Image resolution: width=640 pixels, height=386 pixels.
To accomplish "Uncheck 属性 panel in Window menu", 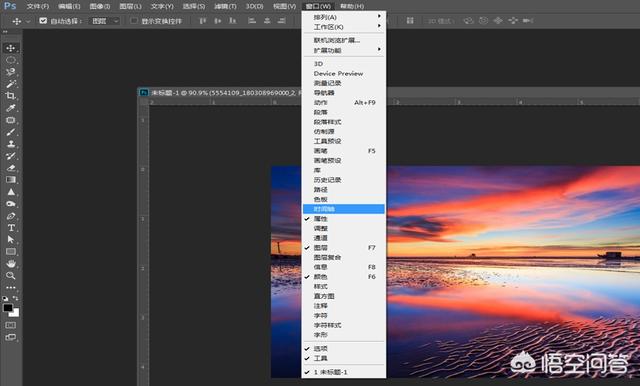I will 344,219.
